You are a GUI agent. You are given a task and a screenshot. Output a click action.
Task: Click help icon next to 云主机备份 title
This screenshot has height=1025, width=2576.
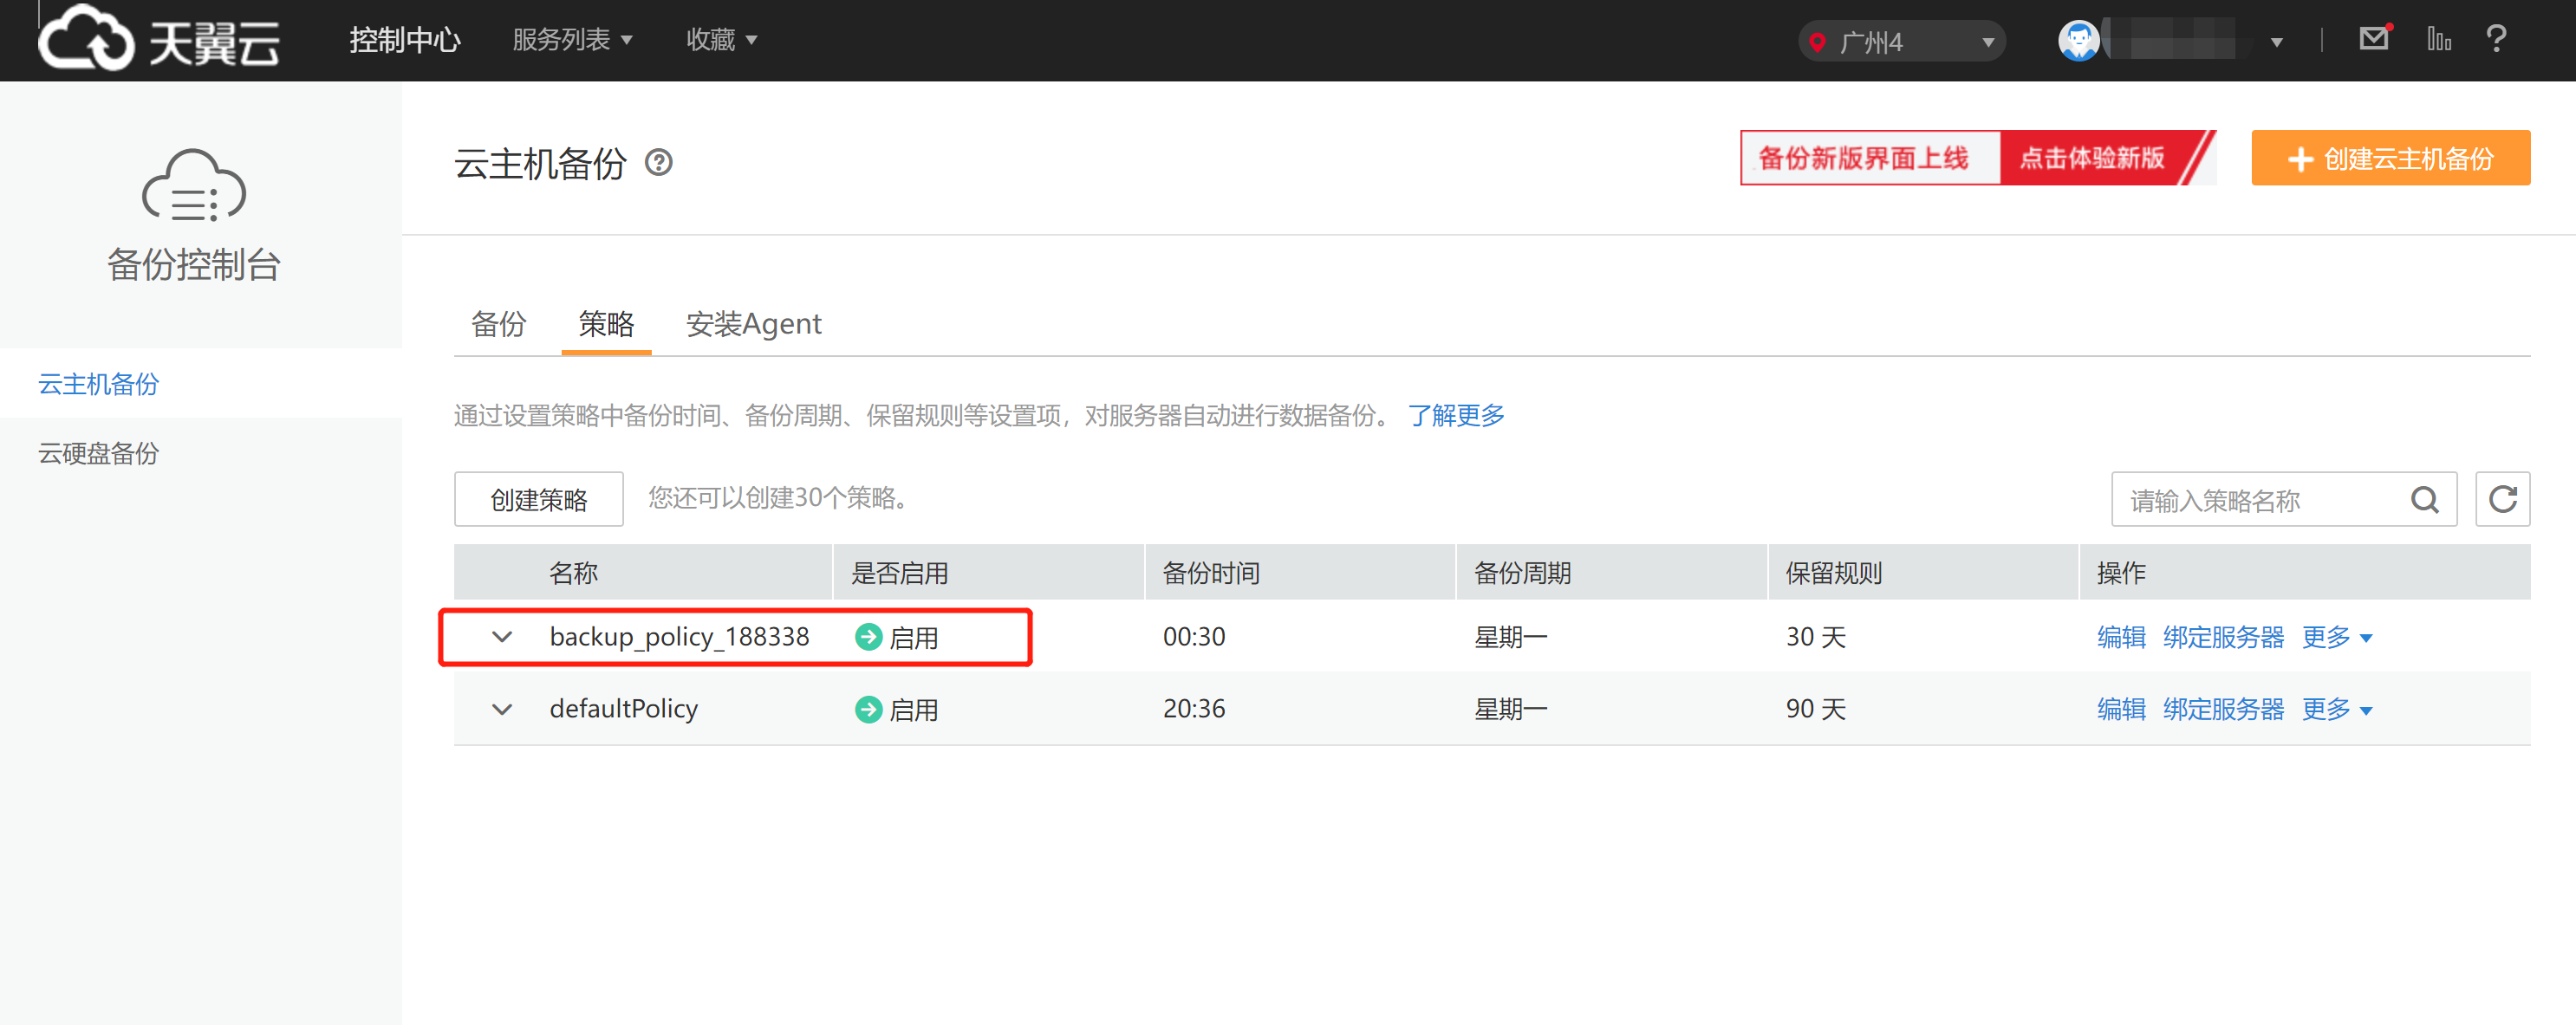tap(659, 162)
